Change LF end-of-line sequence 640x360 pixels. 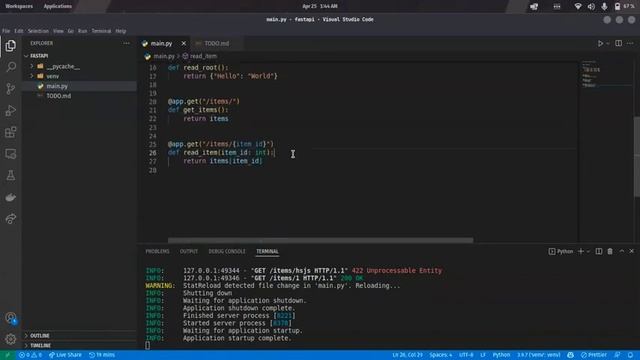[483, 355]
